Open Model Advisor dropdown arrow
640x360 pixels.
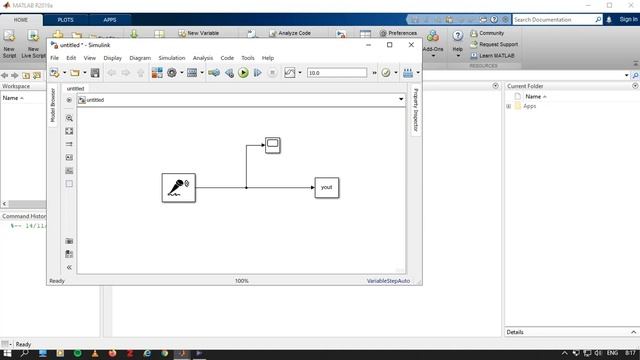point(396,73)
